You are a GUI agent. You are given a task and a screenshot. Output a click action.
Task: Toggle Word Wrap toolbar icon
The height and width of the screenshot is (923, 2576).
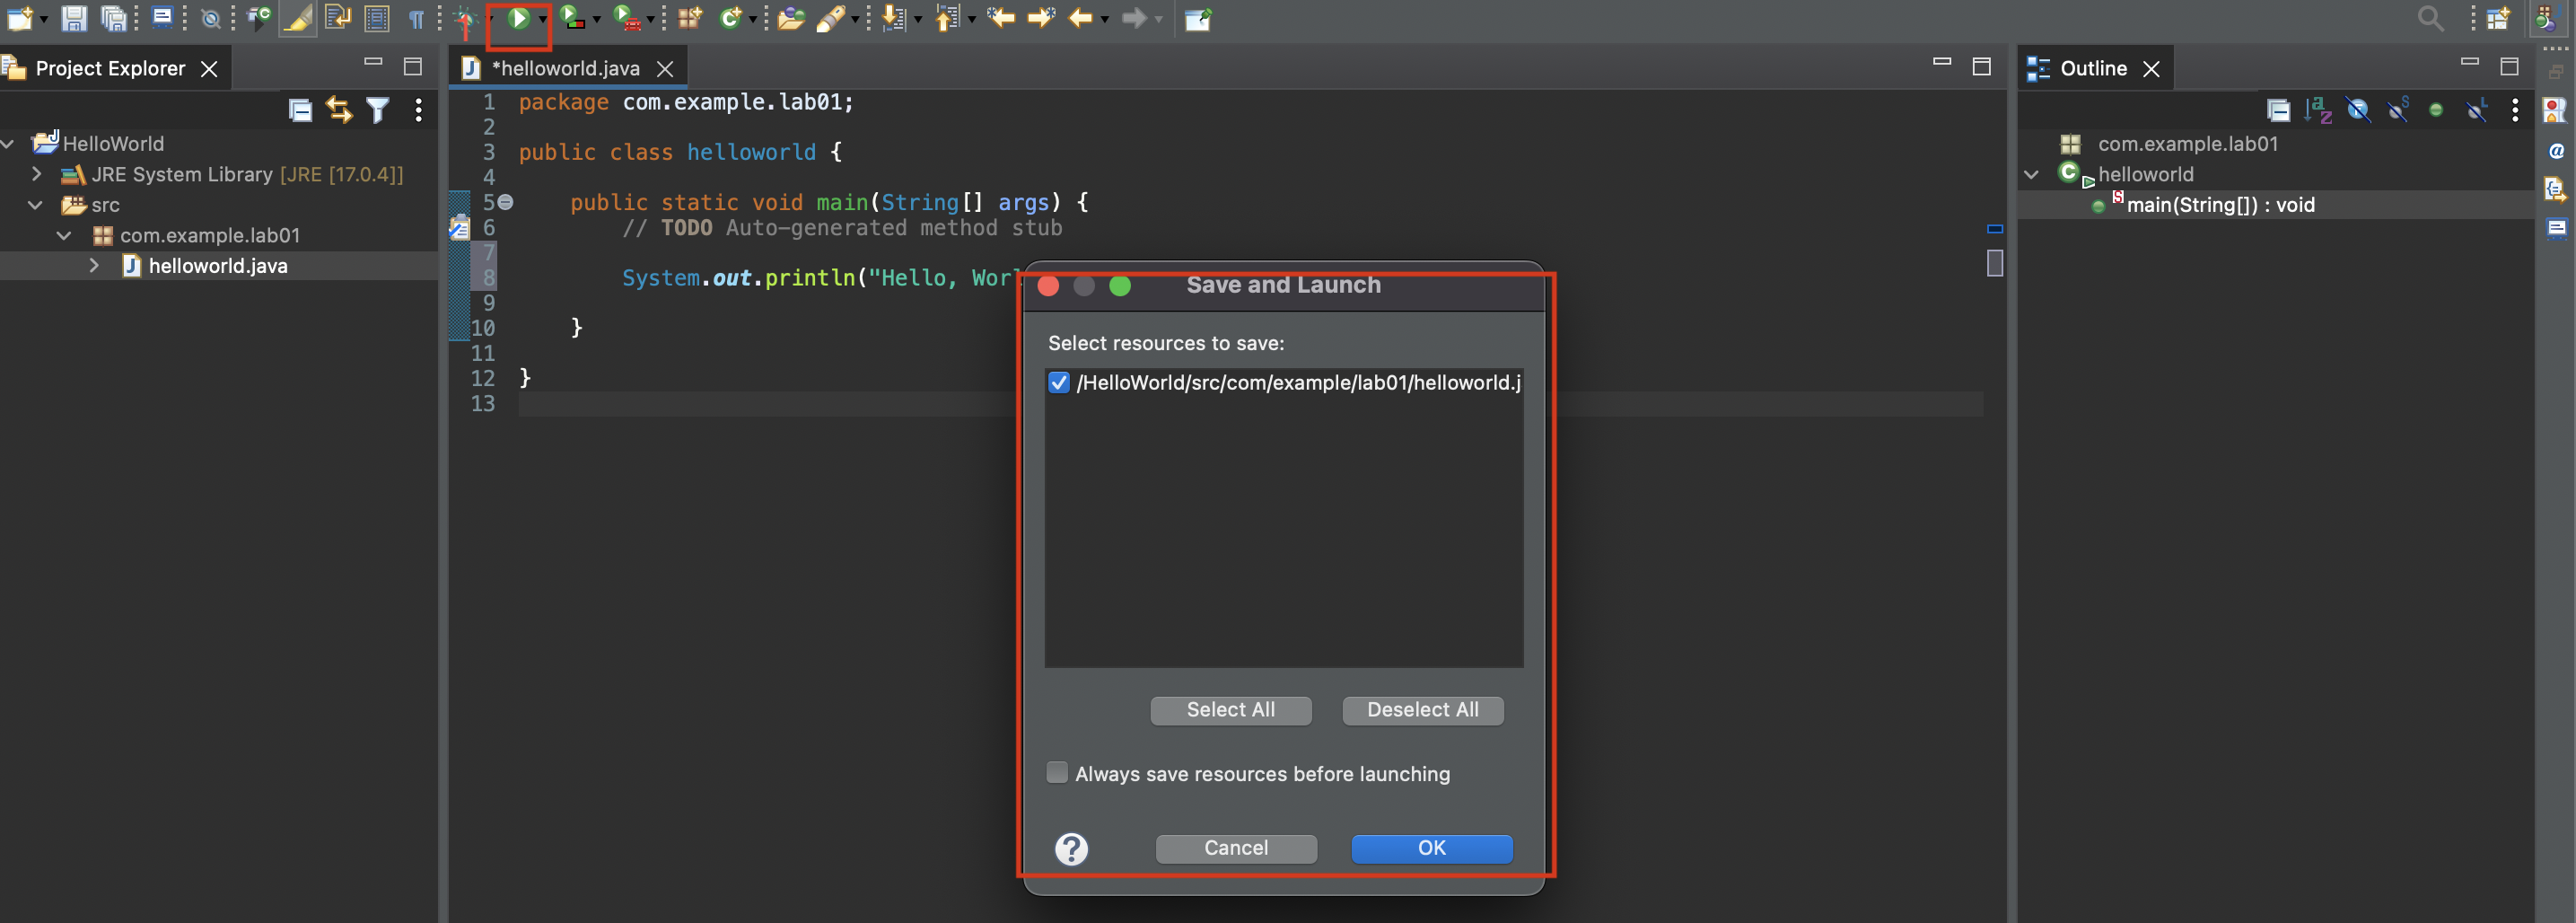(x=338, y=18)
